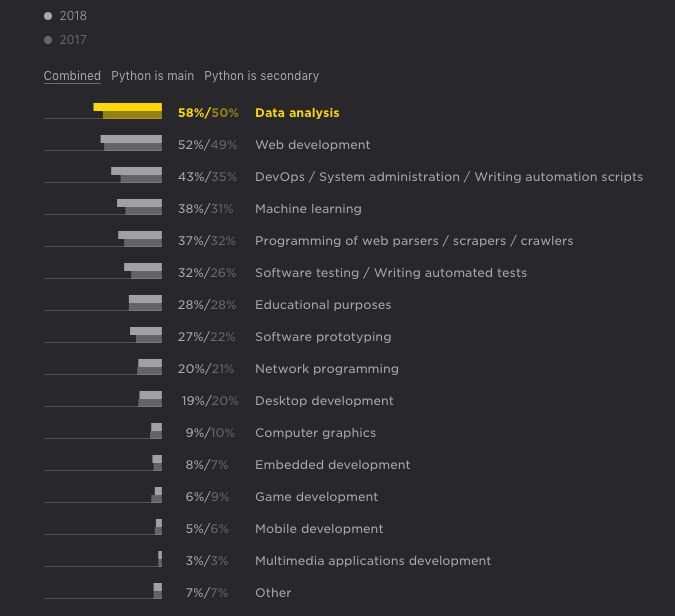Click the 5%/6% value
The width and height of the screenshot is (675, 616).
pyautogui.click(x=207, y=529)
